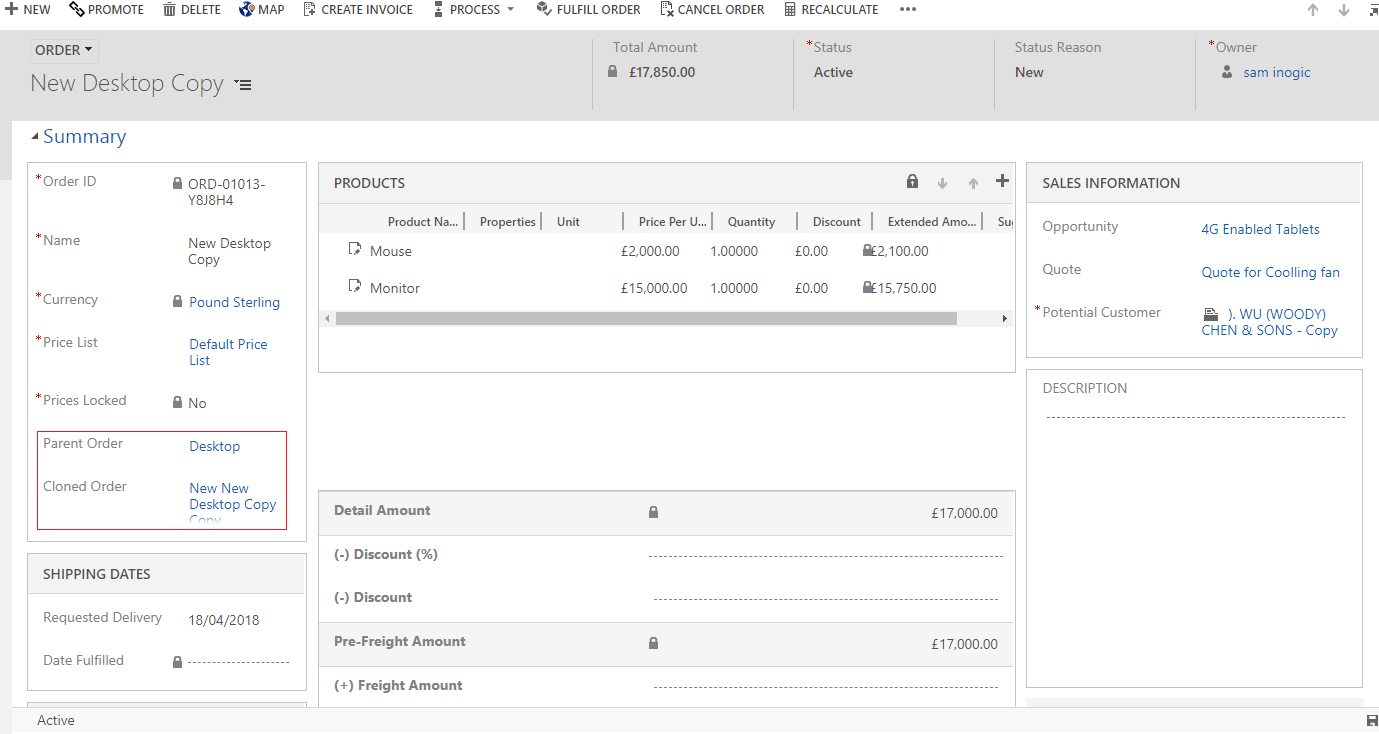Click Monitor extended amount £15,750.00
This screenshot has width=1379, height=734.
[904, 288]
